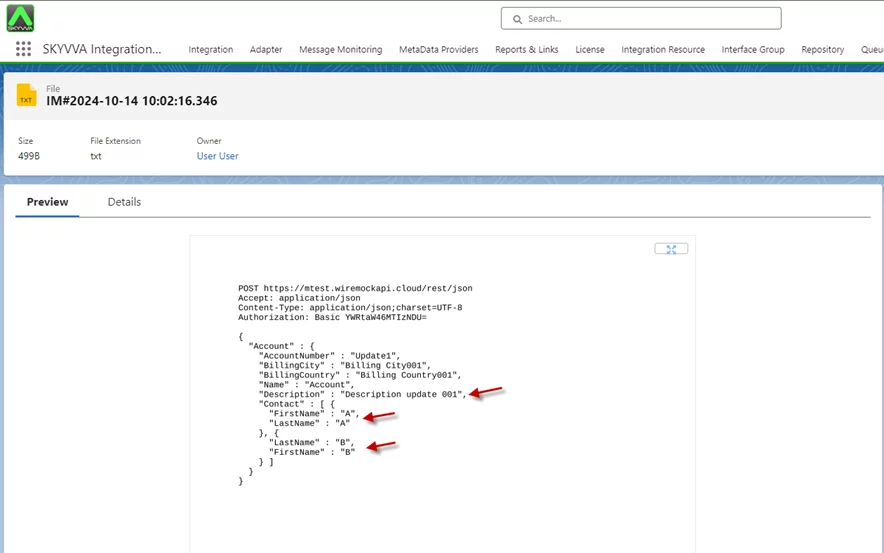Select the Reports & Links tab
Screen dimensions: 884x553
click(x=526, y=50)
